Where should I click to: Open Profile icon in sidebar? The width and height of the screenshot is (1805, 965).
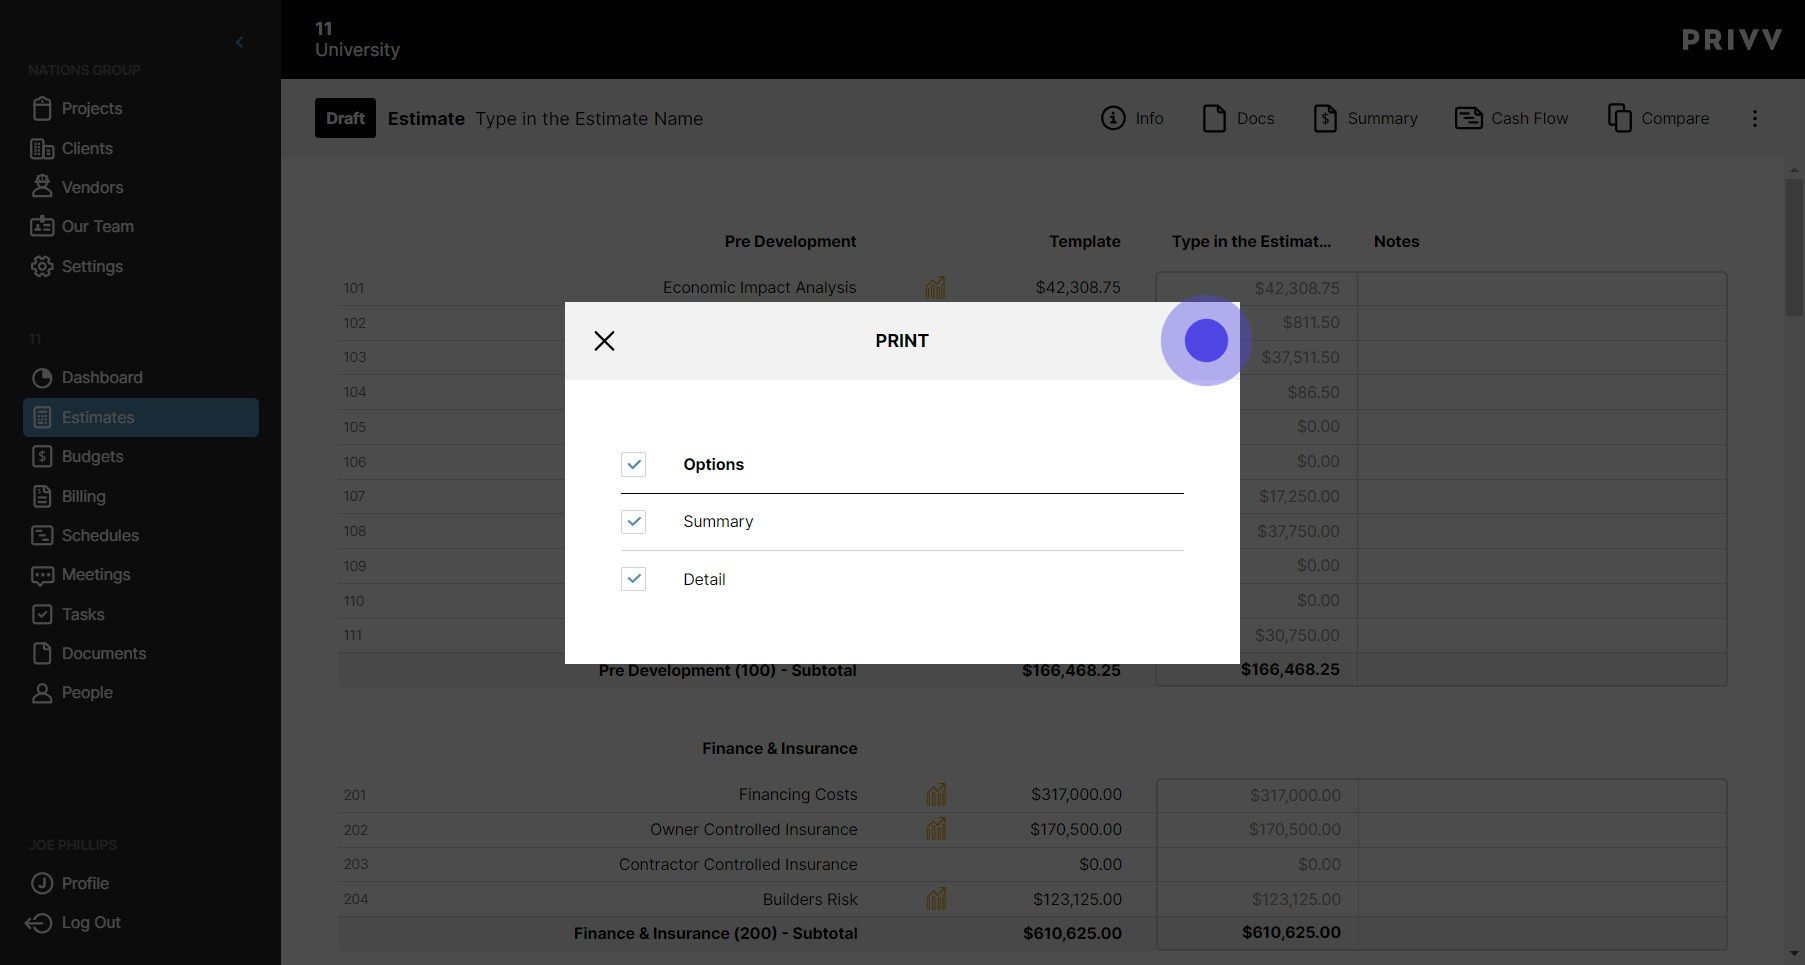pyautogui.click(x=42, y=883)
